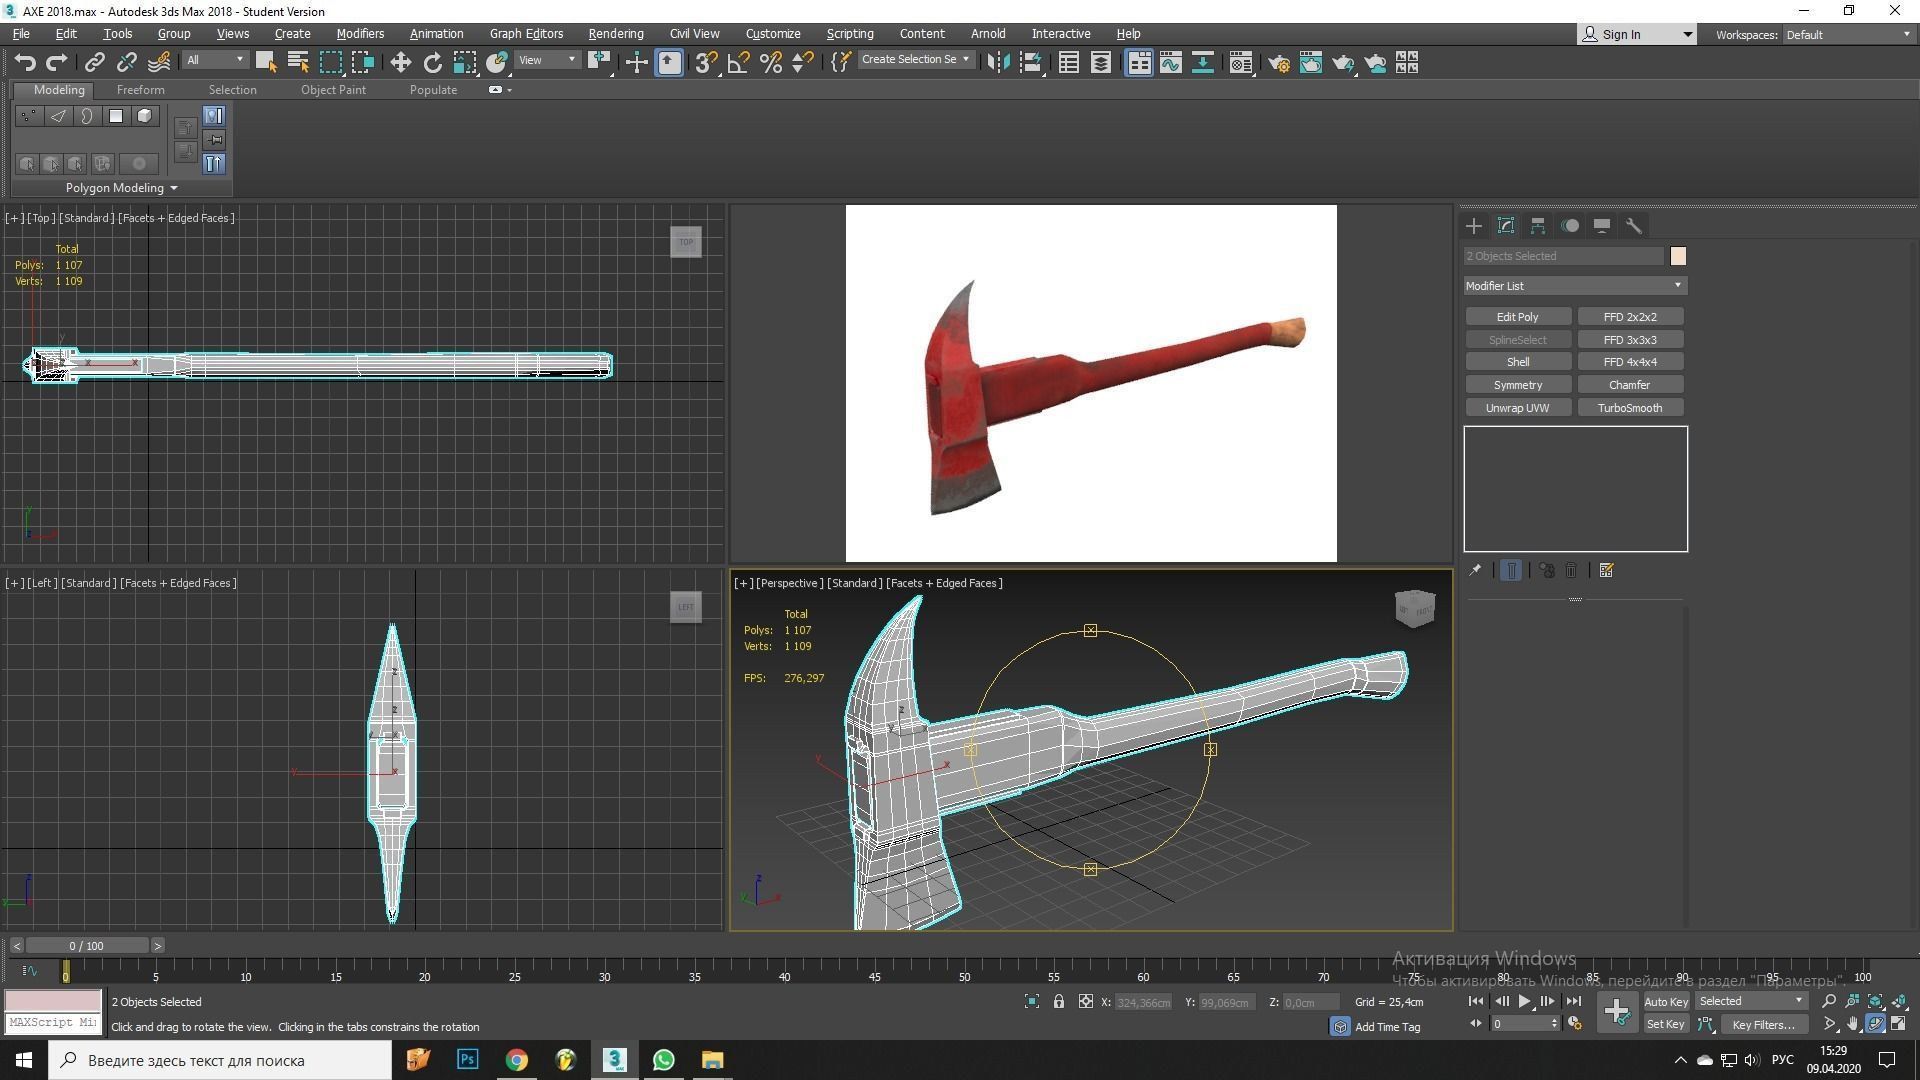Activate the Select and Rotate tool
Image resolution: width=1920 pixels, height=1080 pixels.
[x=433, y=63]
